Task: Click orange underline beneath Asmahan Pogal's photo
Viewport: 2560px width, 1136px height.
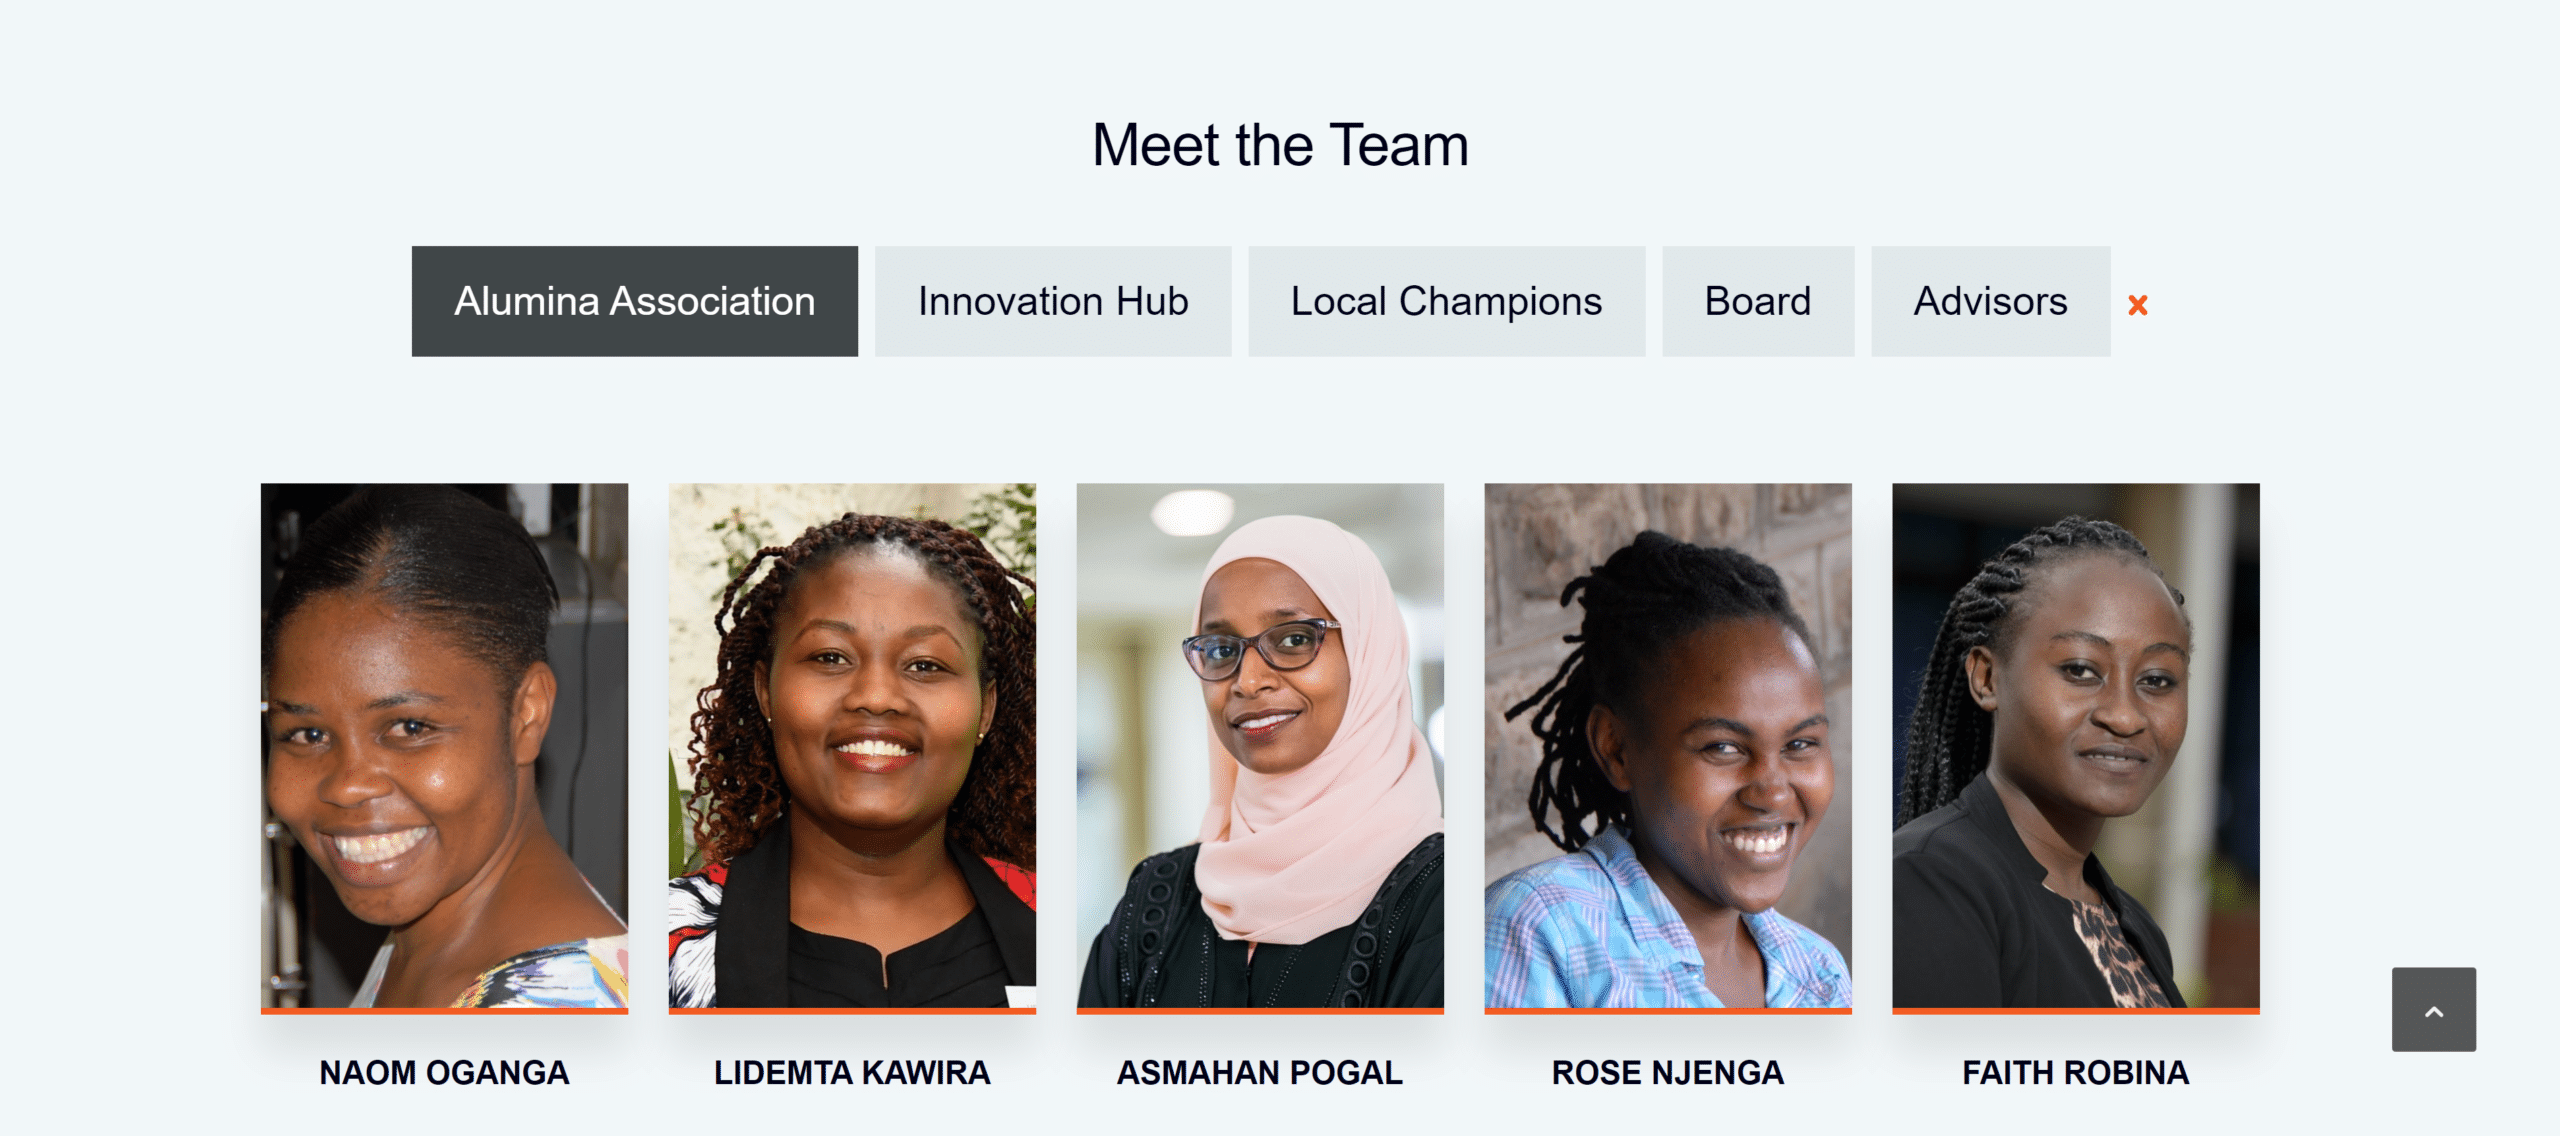Action: click(x=1260, y=1011)
